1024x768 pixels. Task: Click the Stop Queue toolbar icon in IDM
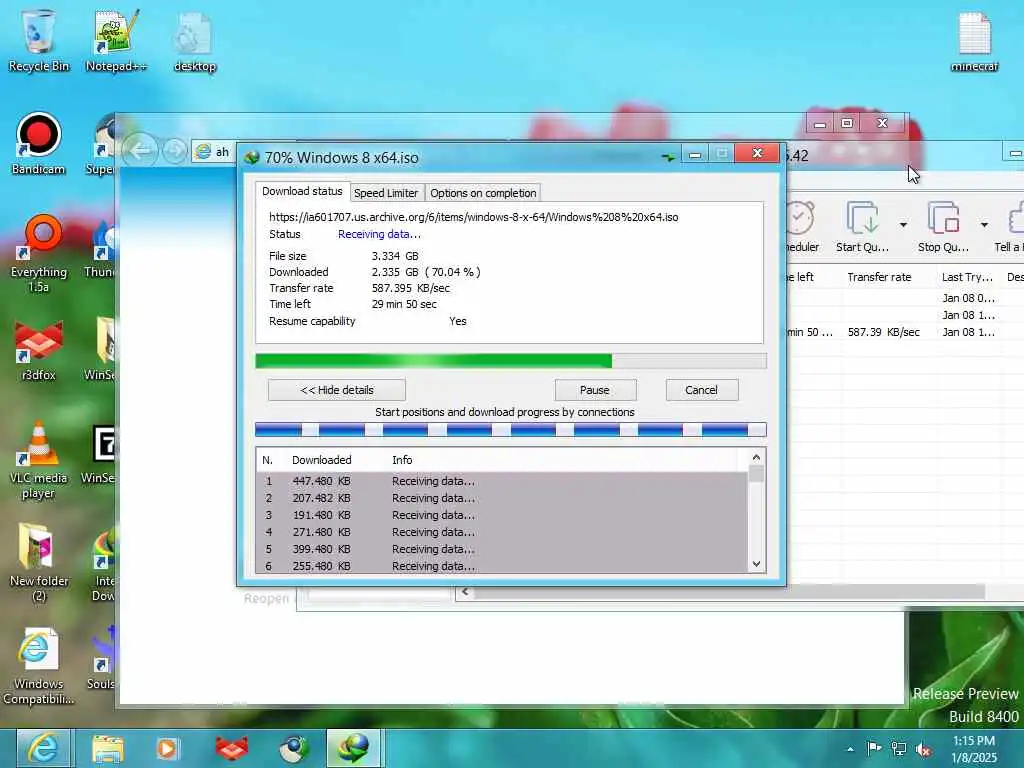[x=943, y=226]
